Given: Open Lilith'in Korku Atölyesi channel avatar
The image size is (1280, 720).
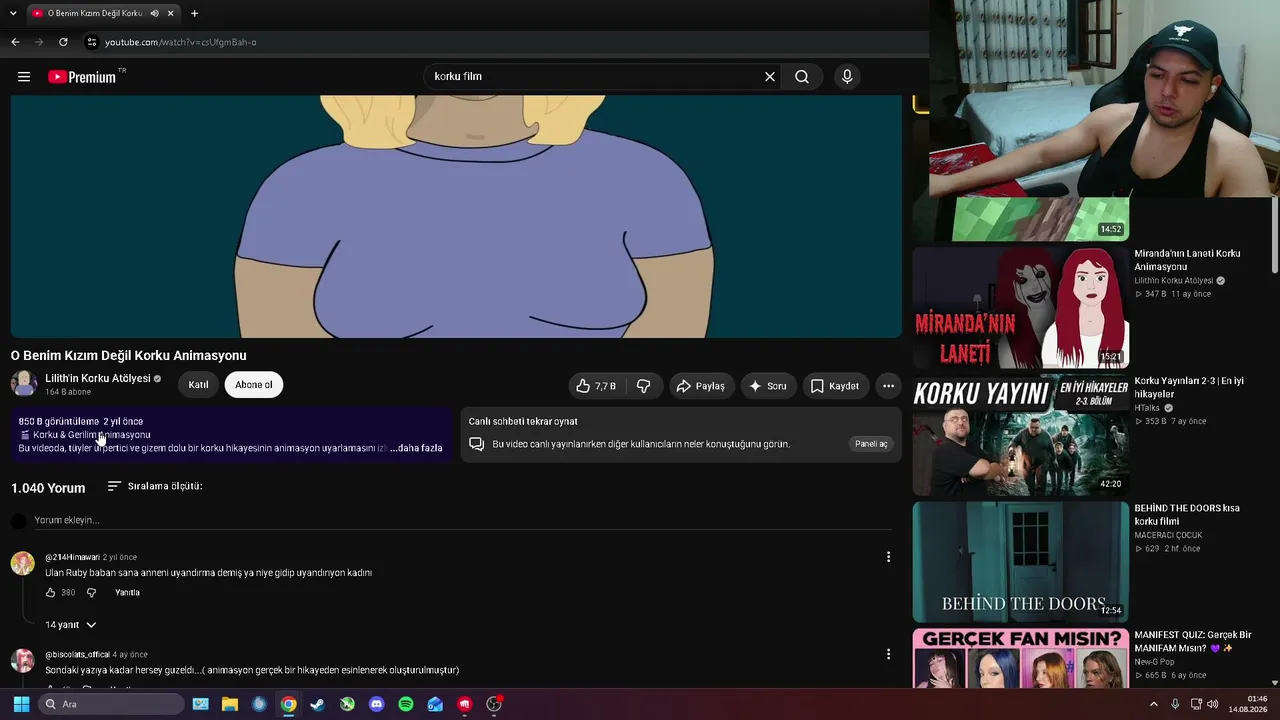Looking at the screenshot, I should point(24,384).
